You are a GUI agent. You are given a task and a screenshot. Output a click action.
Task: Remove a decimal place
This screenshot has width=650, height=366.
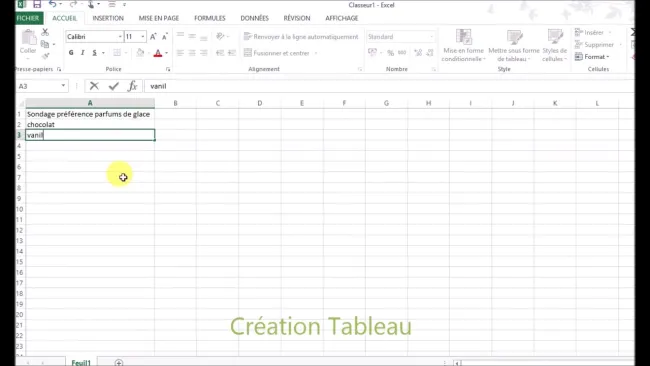[429, 53]
